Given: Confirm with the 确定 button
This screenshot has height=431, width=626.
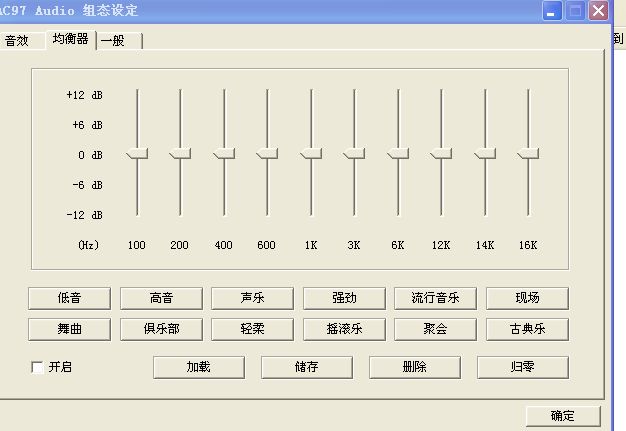Looking at the screenshot, I should pos(563,416).
